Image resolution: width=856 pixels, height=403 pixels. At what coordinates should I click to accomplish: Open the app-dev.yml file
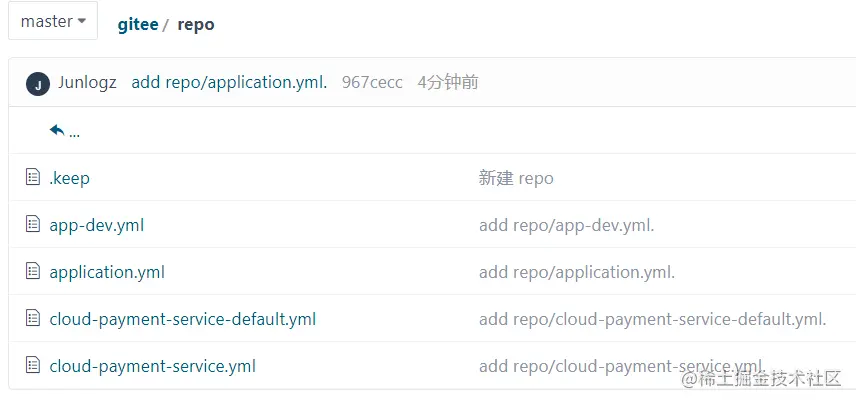pos(97,226)
